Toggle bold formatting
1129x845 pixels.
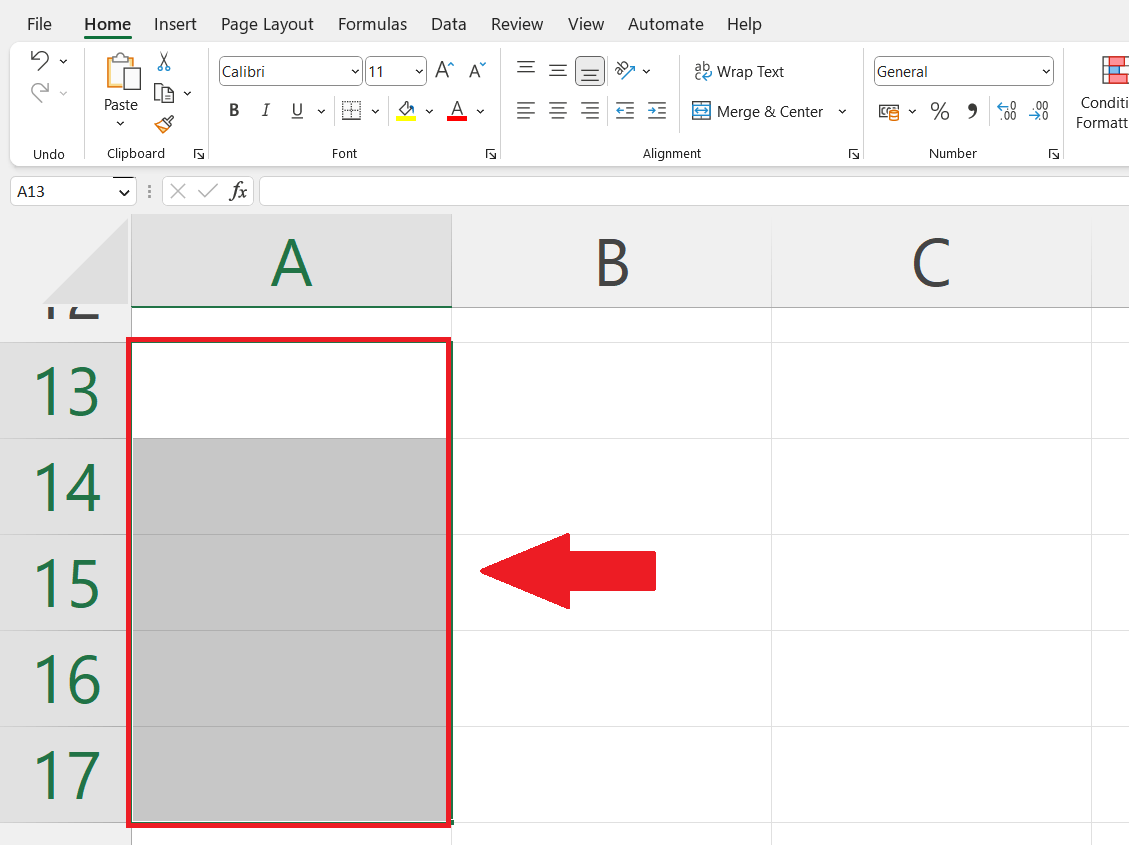[233, 110]
